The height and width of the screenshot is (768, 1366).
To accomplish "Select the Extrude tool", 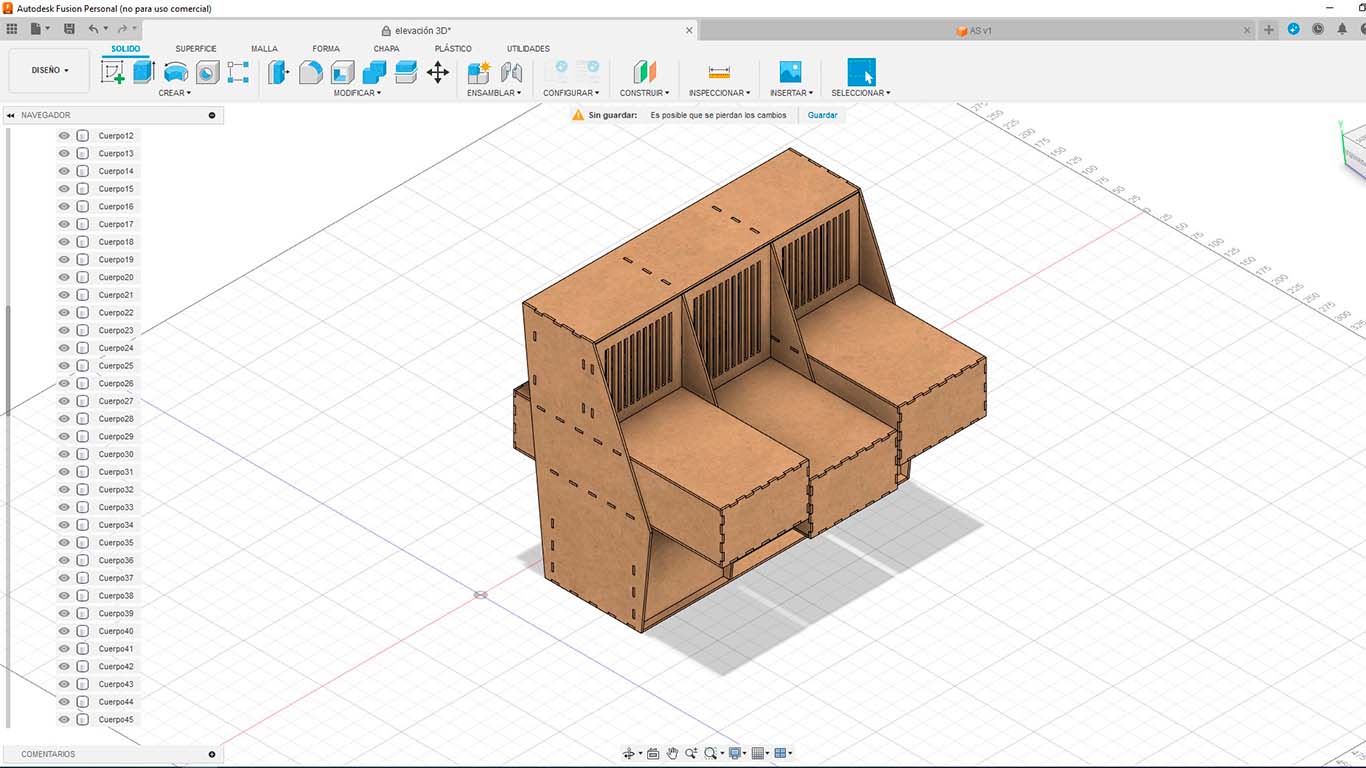I will point(144,72).
